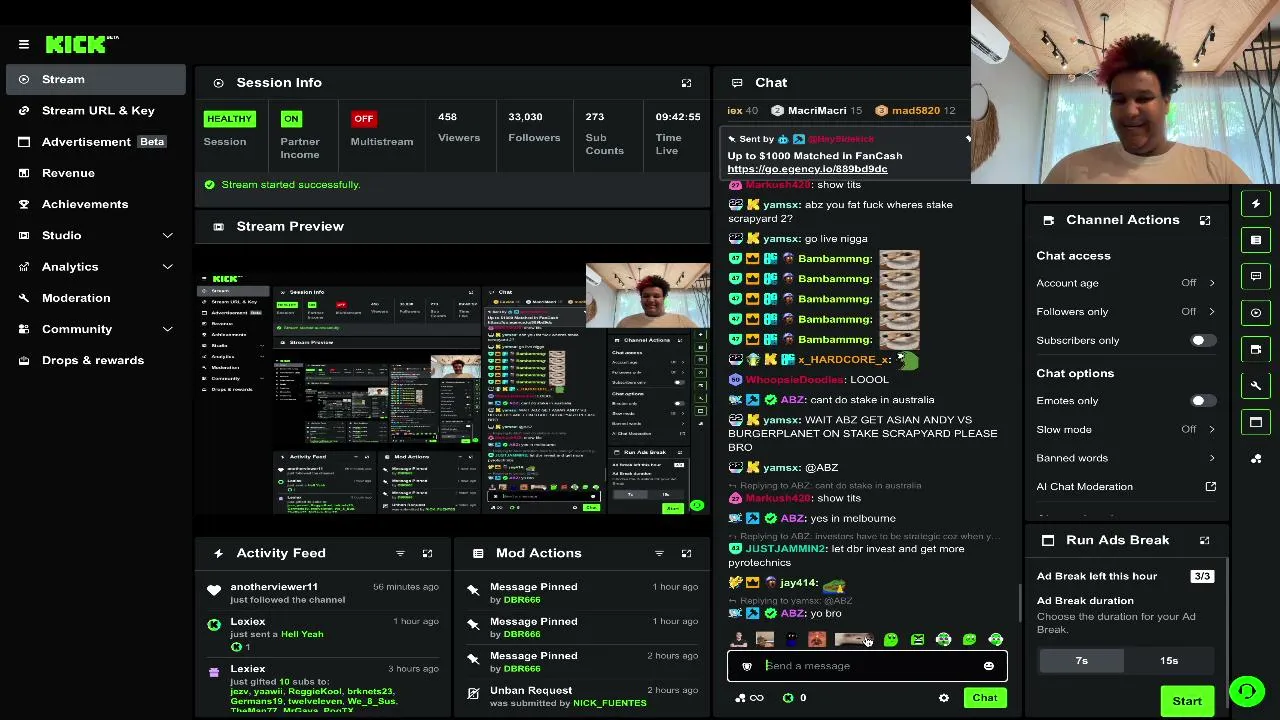1280x720 pixels.
Task: Click the Send a message input field
Action: pos(868,666)
